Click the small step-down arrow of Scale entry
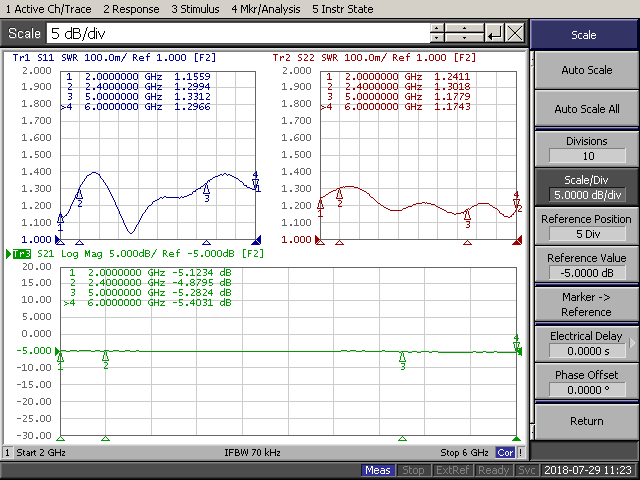Screen dimensions: 640x480 [x=437, y=38]
